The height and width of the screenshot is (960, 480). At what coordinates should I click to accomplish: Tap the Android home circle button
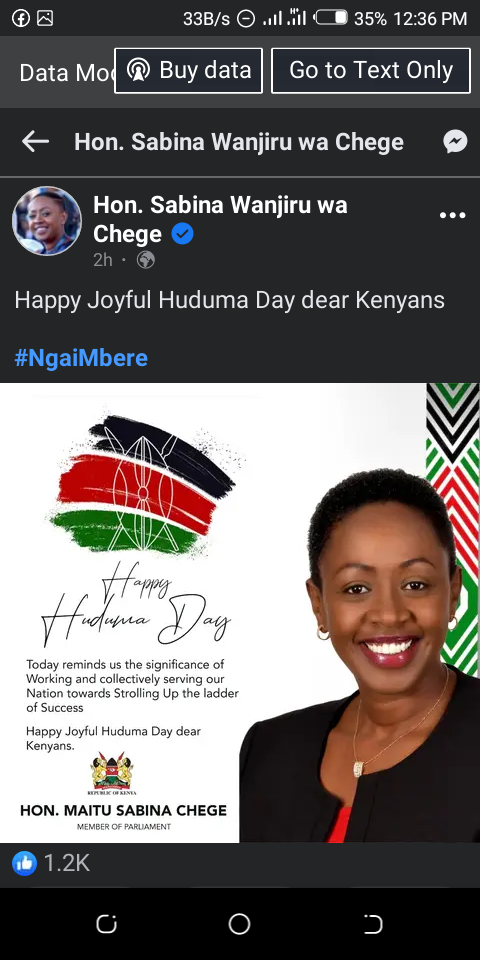239,924
